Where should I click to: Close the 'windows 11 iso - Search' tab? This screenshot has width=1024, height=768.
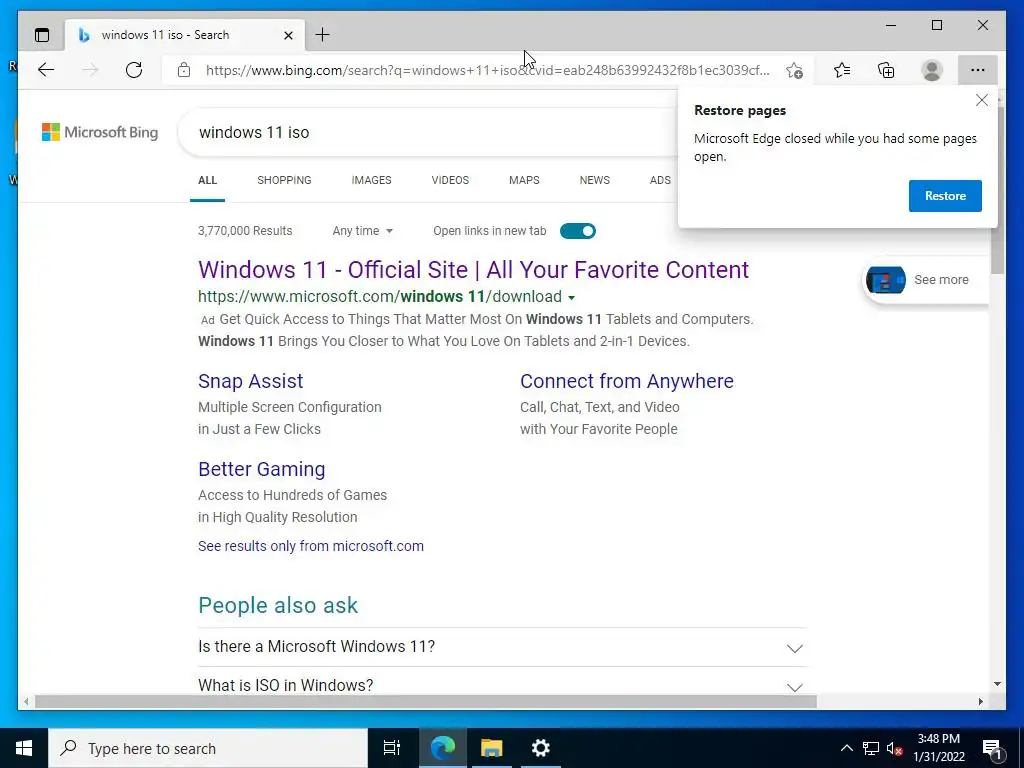click(x=289, y=35)
